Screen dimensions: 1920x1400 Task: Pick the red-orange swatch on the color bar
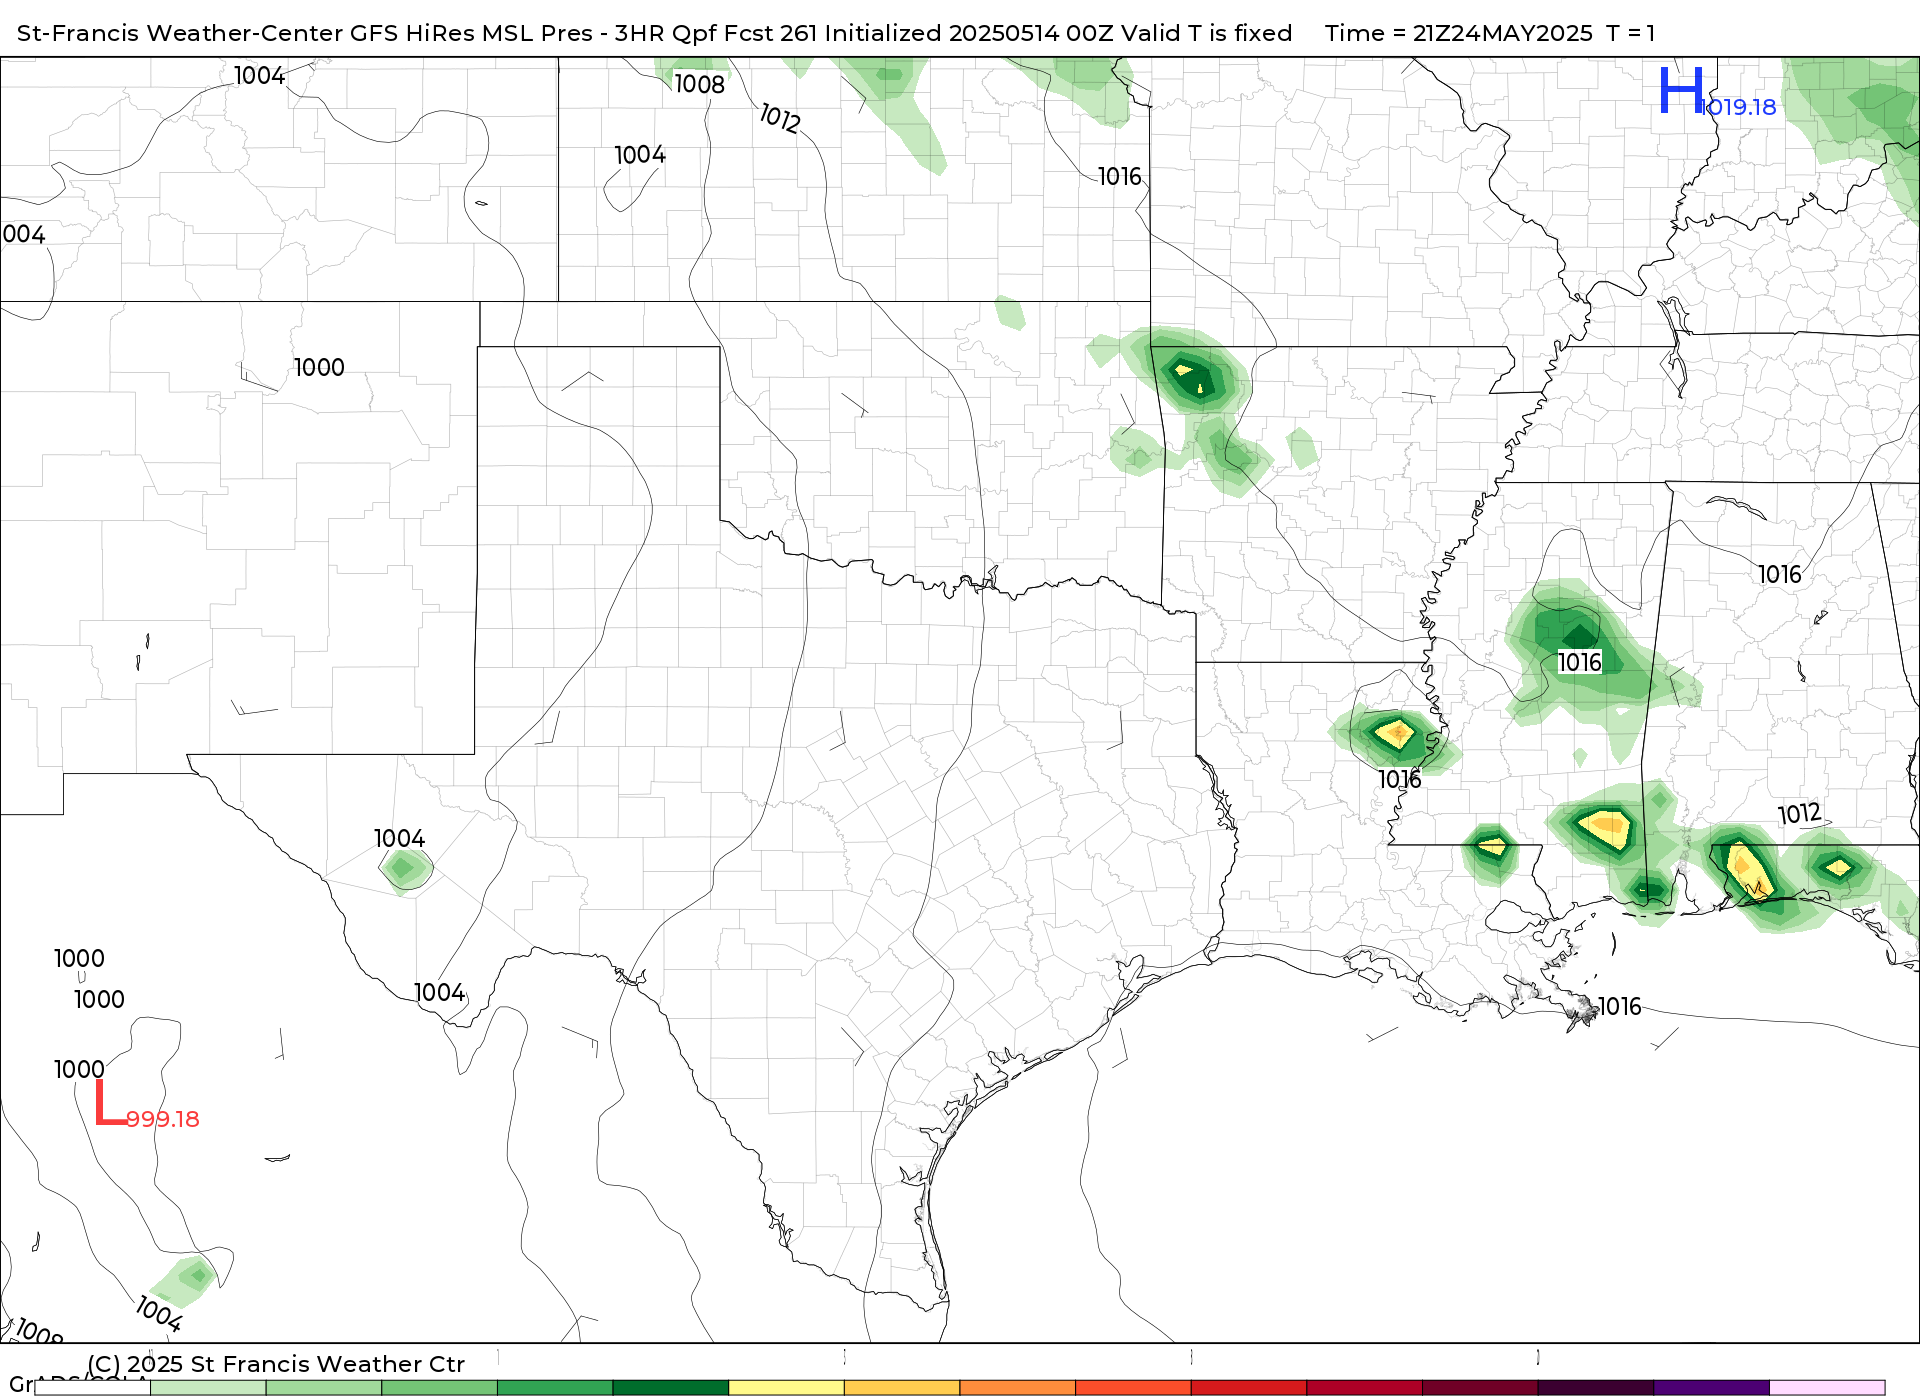[x=1134, y=1388]
